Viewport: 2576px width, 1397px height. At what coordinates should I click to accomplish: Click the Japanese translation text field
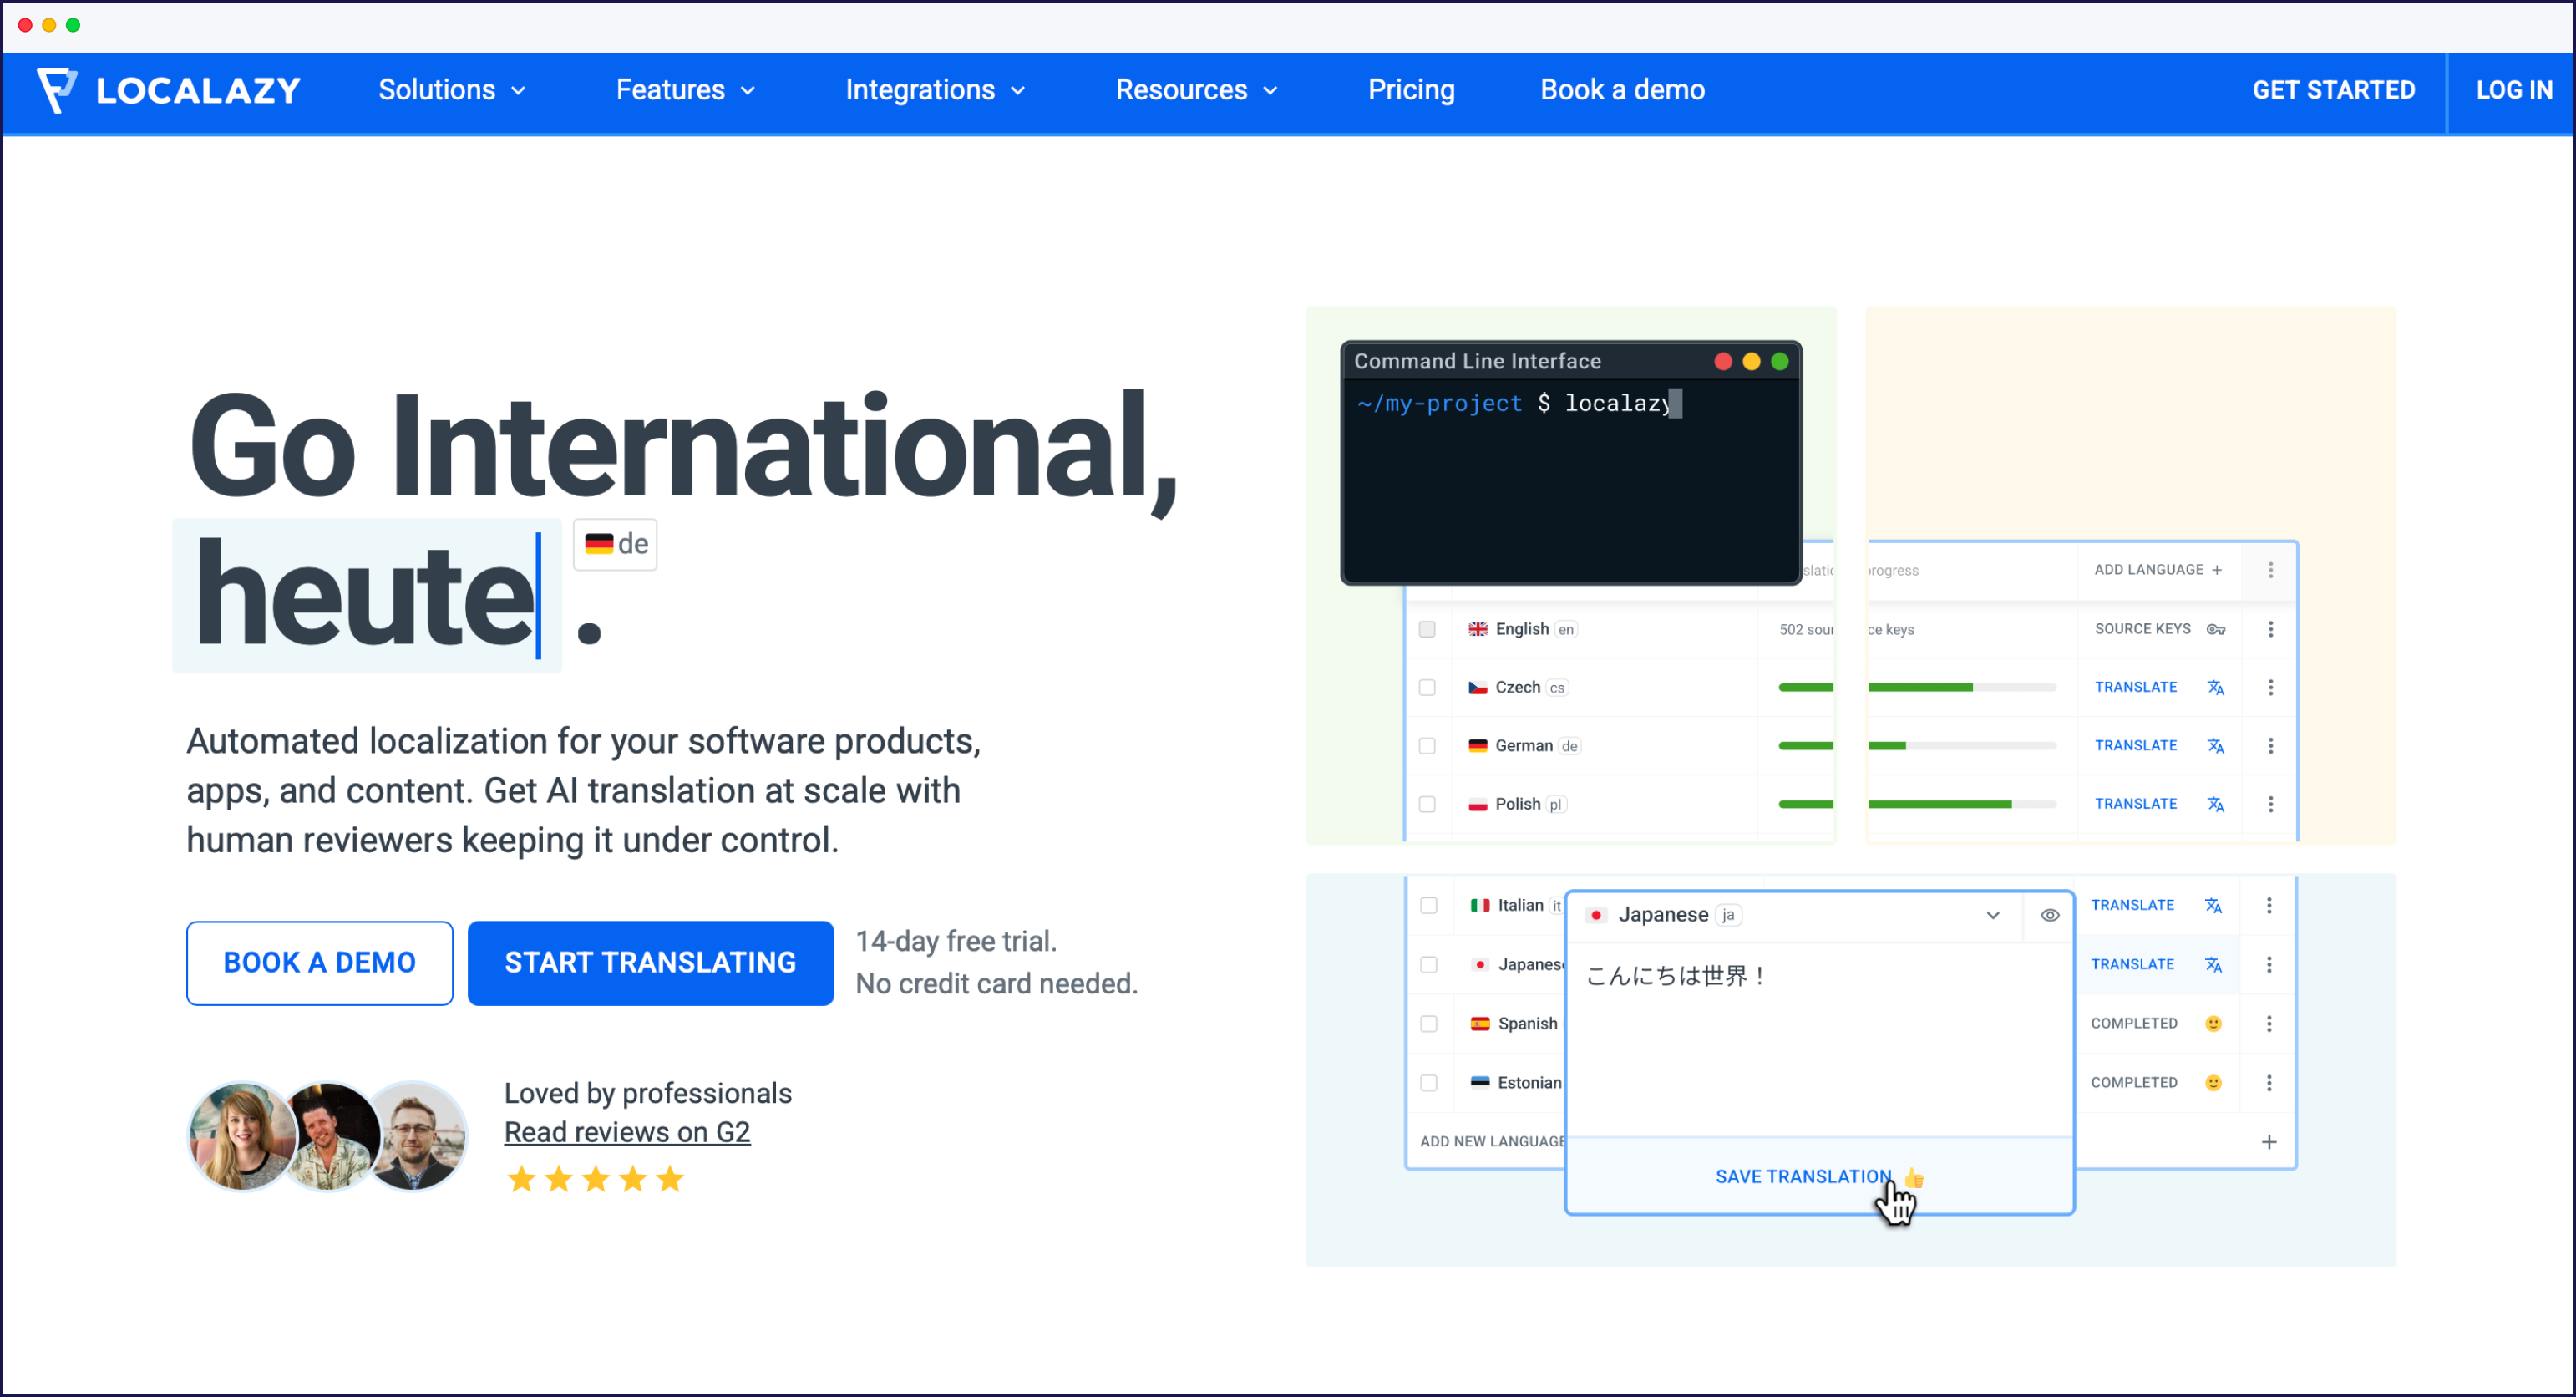point(1819,1039)
